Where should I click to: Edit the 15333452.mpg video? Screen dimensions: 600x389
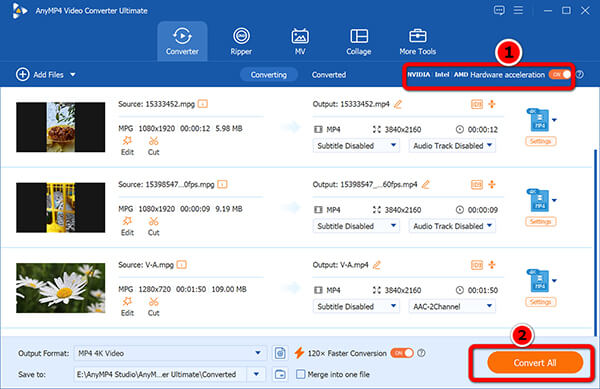click(x=127, y=146)
